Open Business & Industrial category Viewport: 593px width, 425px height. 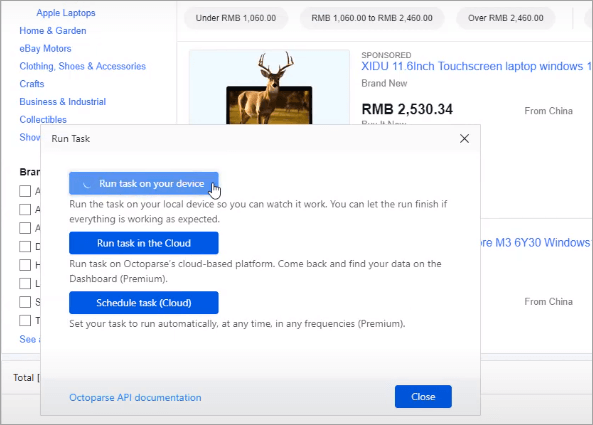click(x=63, y=102)
